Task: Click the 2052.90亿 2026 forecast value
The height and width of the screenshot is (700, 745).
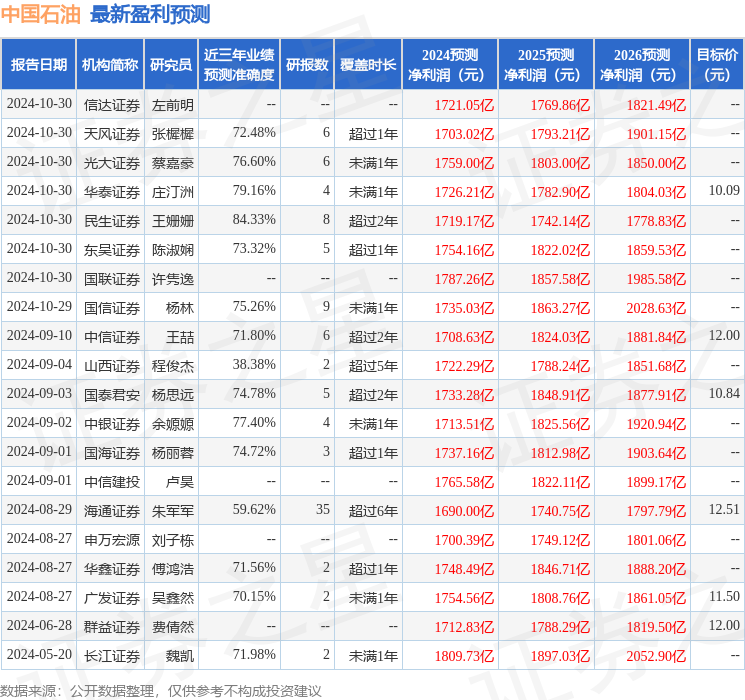Action: coord(656,656)
